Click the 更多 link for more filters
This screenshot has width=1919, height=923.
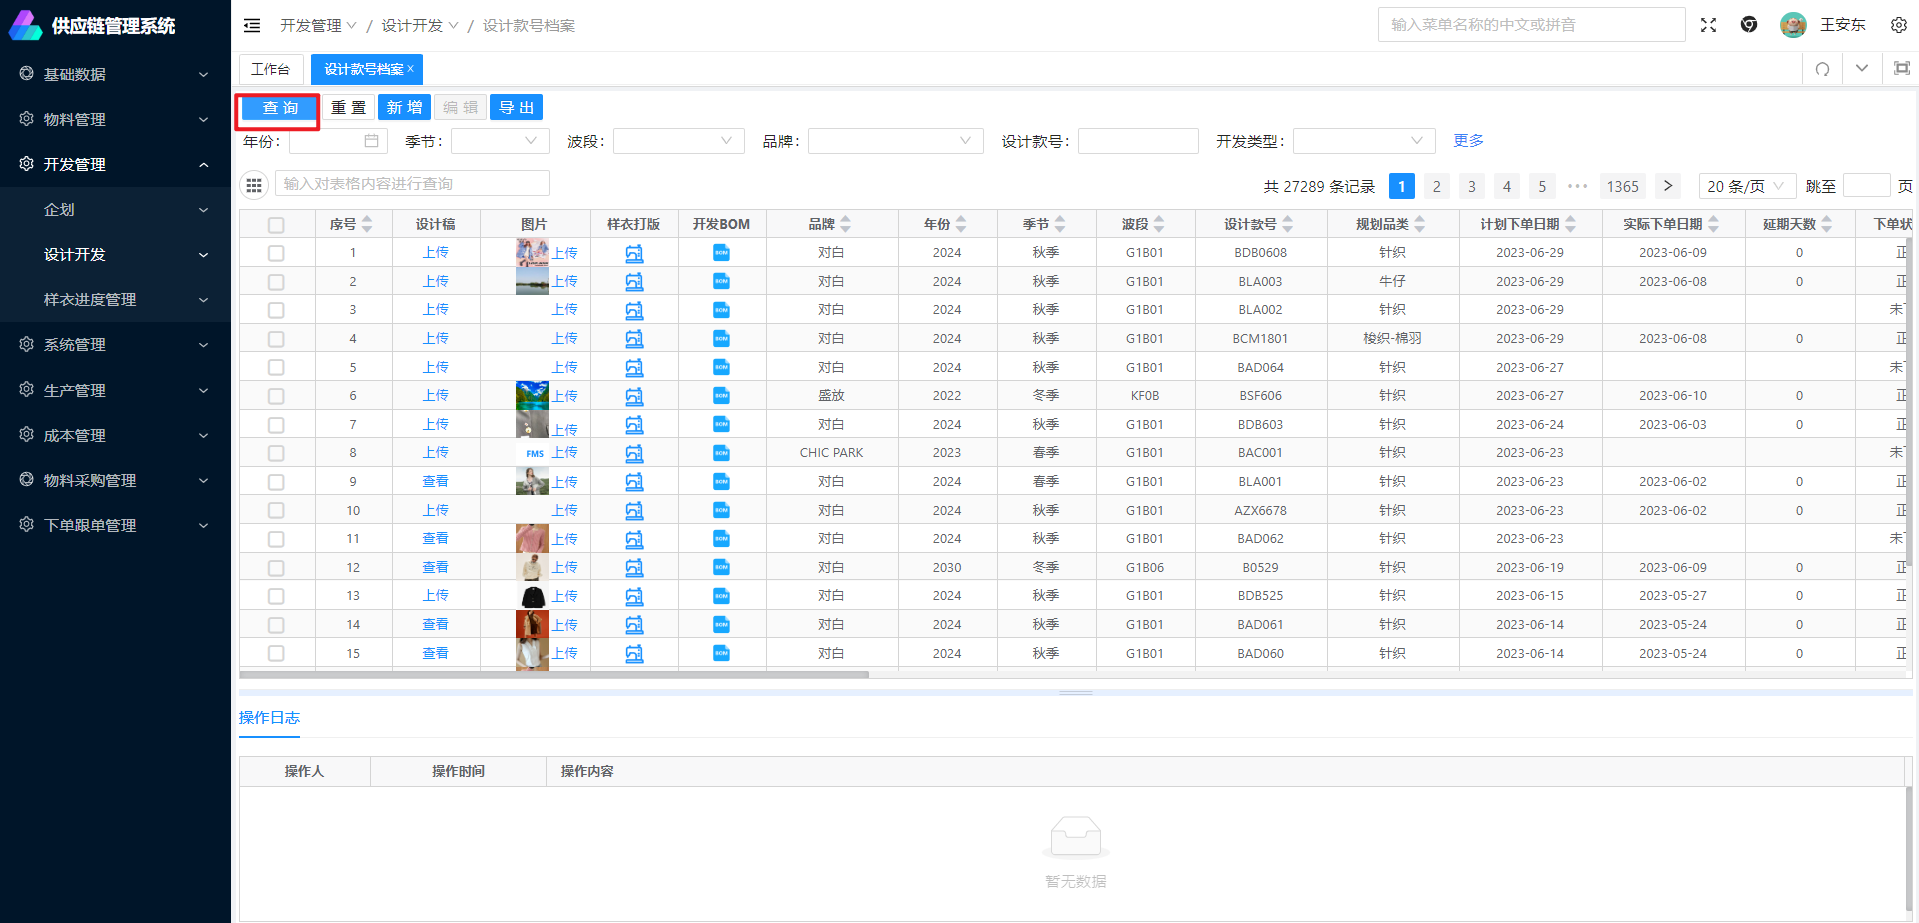tap(1468, 141)
